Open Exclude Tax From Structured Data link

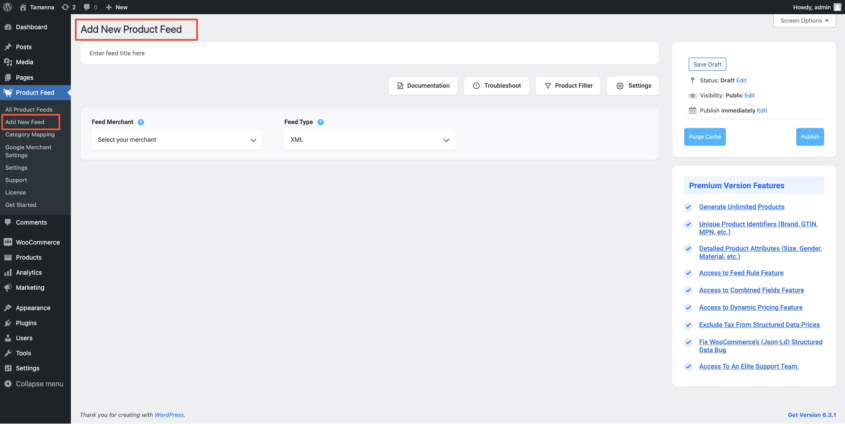click(x=759, y=325)
